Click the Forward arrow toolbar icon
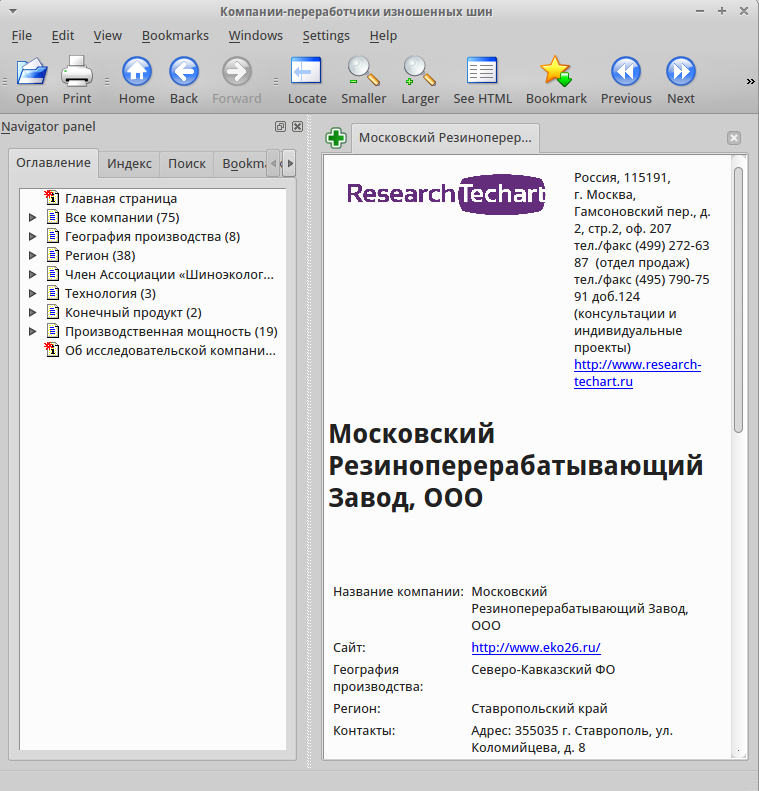The image size is (759, 791). (x=237, y=80)
